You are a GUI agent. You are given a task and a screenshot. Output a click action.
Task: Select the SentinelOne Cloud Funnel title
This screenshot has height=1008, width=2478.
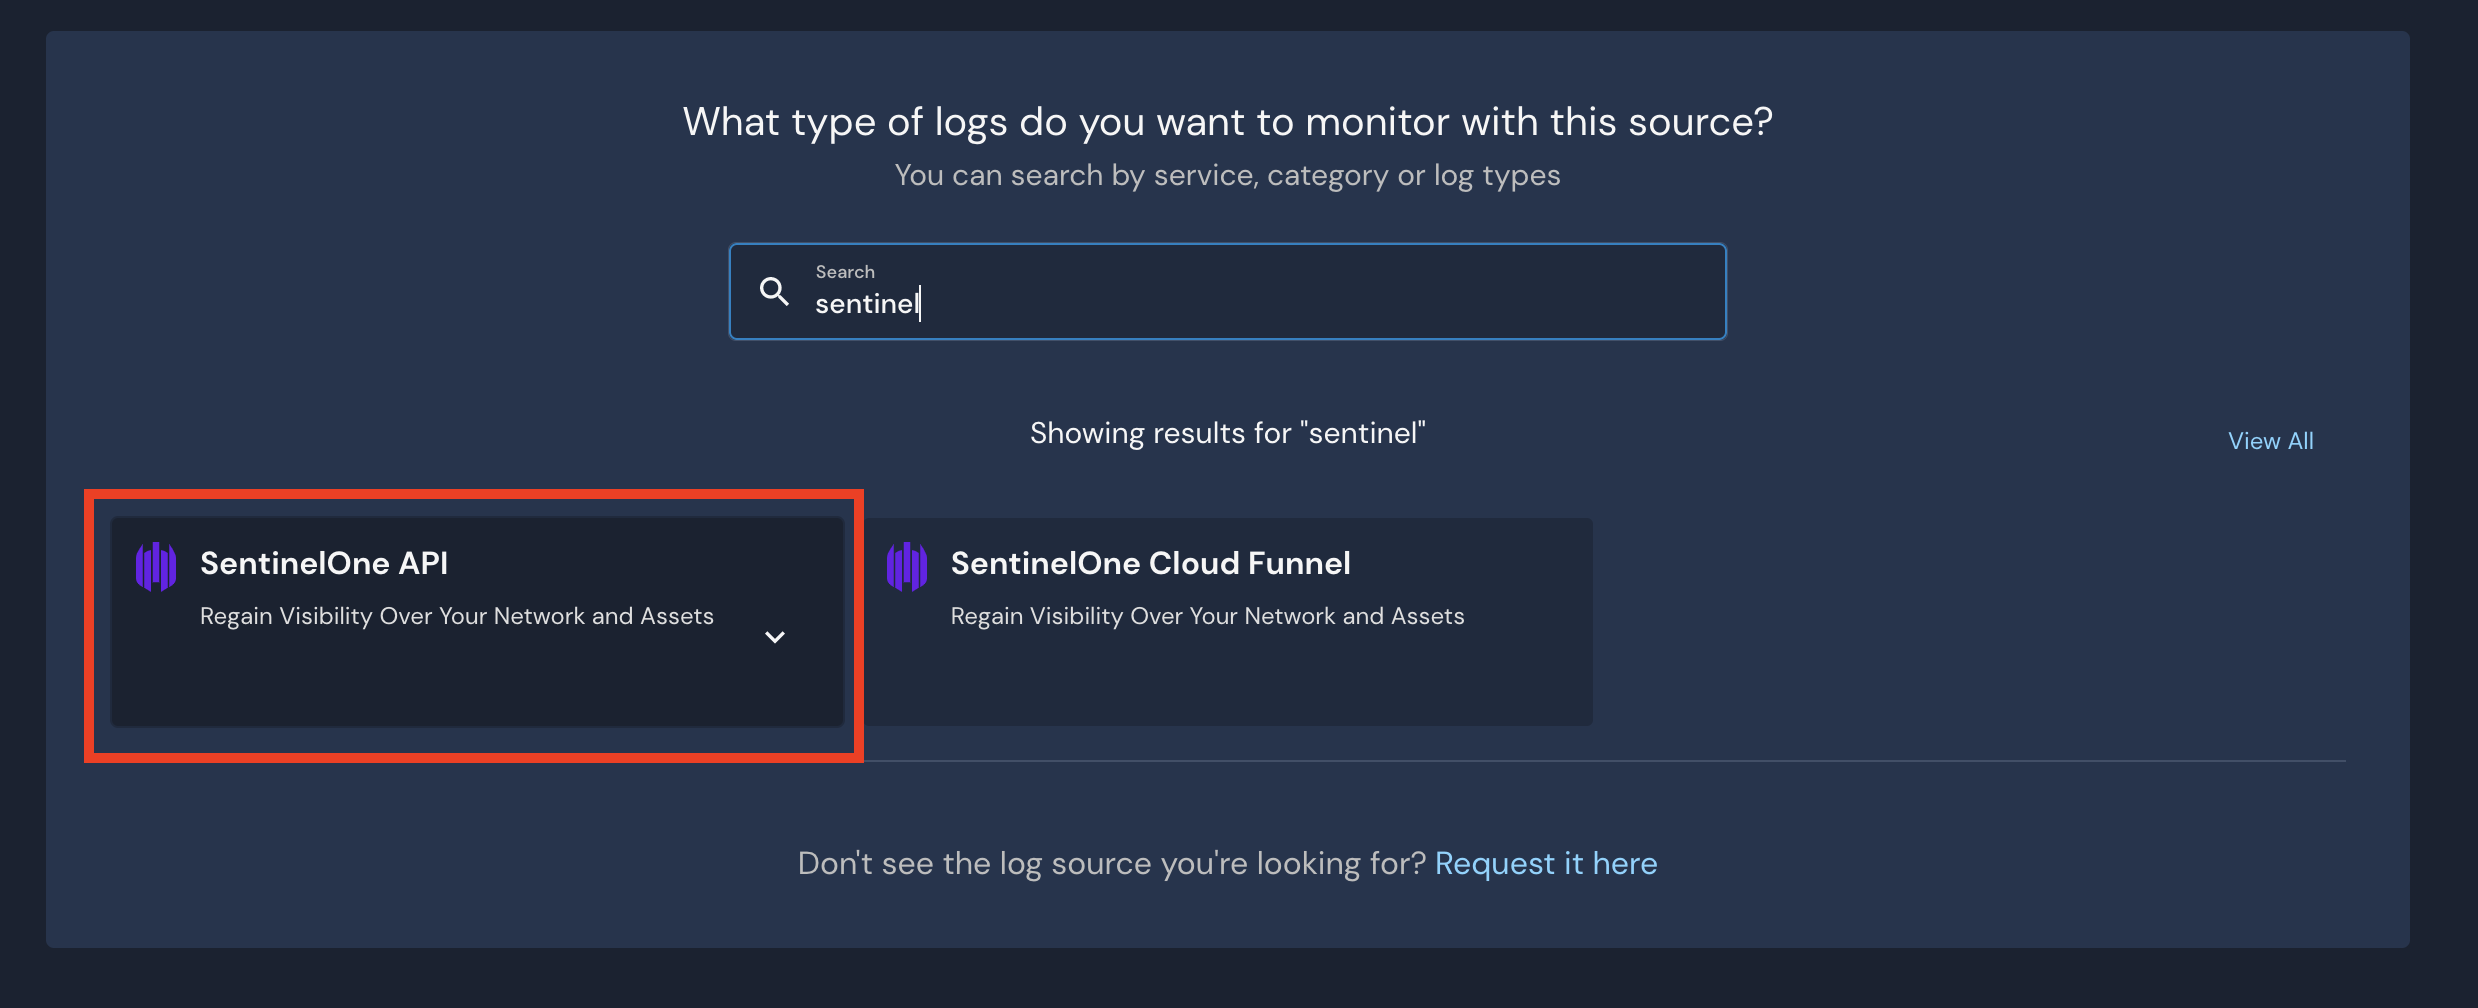click(x=1150, y=563)
